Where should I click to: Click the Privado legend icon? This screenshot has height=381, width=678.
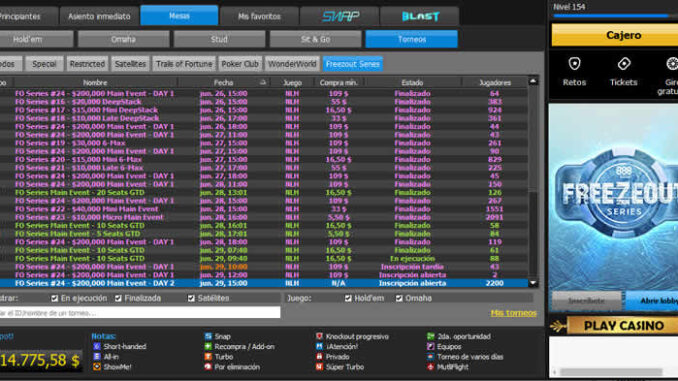[x=319, y=356]
